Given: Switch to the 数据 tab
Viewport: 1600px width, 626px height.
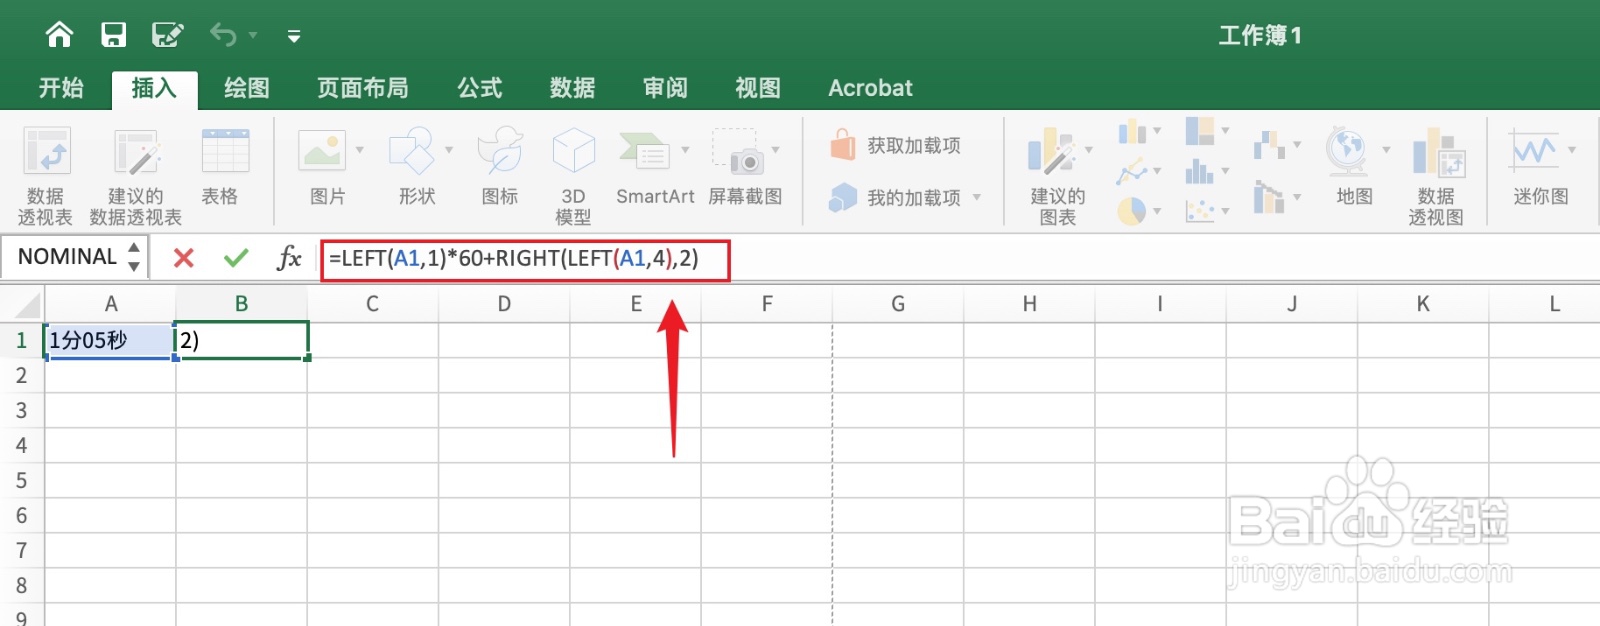Looking at the screenshot, I should (x=573, y=88).
